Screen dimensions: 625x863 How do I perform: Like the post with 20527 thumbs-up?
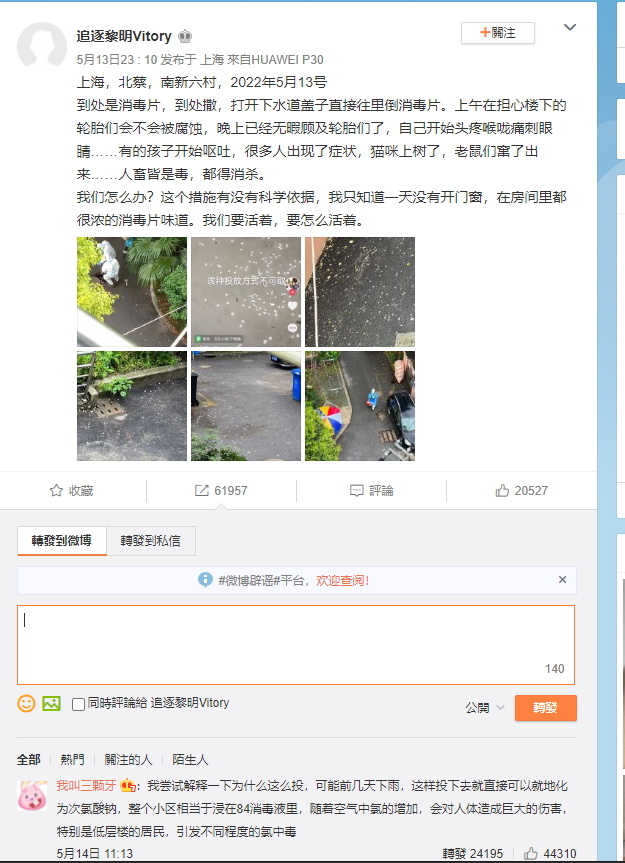click(x=502, y=490)
